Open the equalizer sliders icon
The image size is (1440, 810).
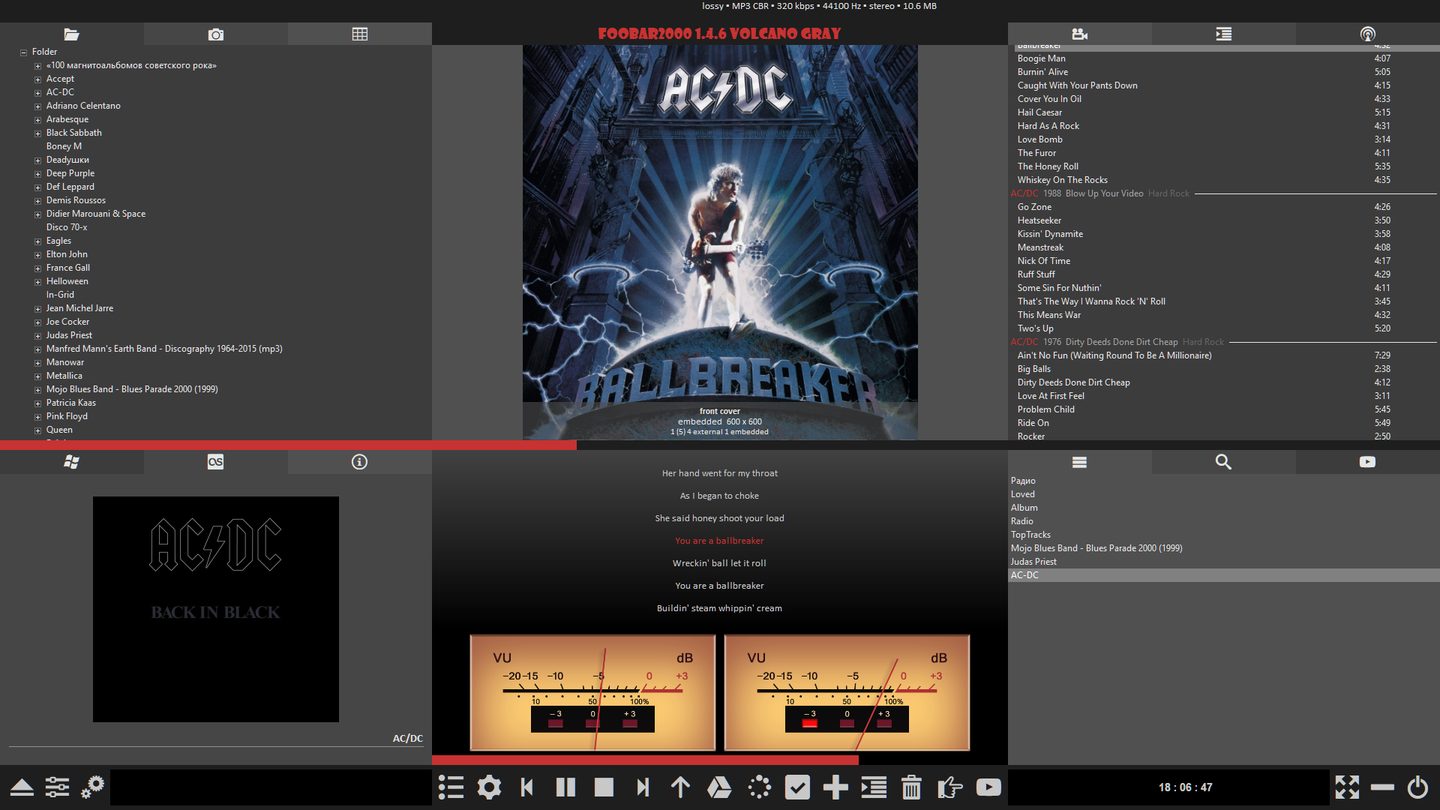pos(57,788)
